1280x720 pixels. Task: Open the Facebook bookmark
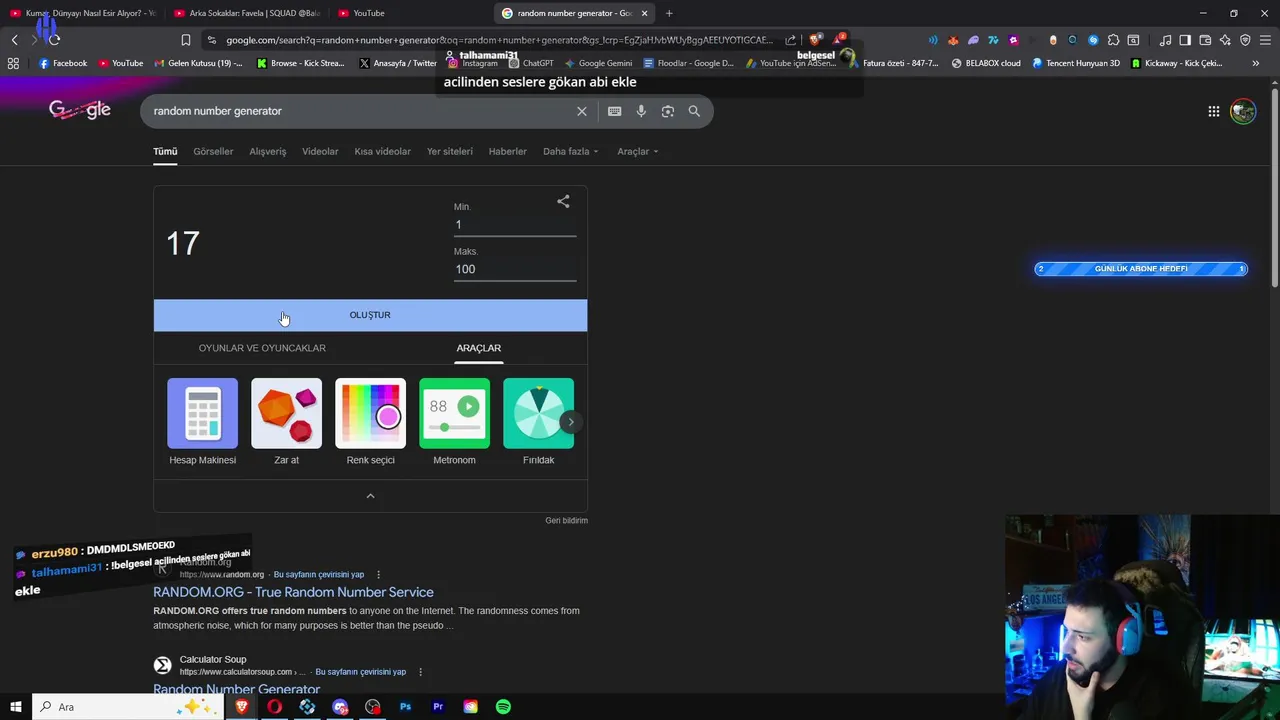click(62, 63)
